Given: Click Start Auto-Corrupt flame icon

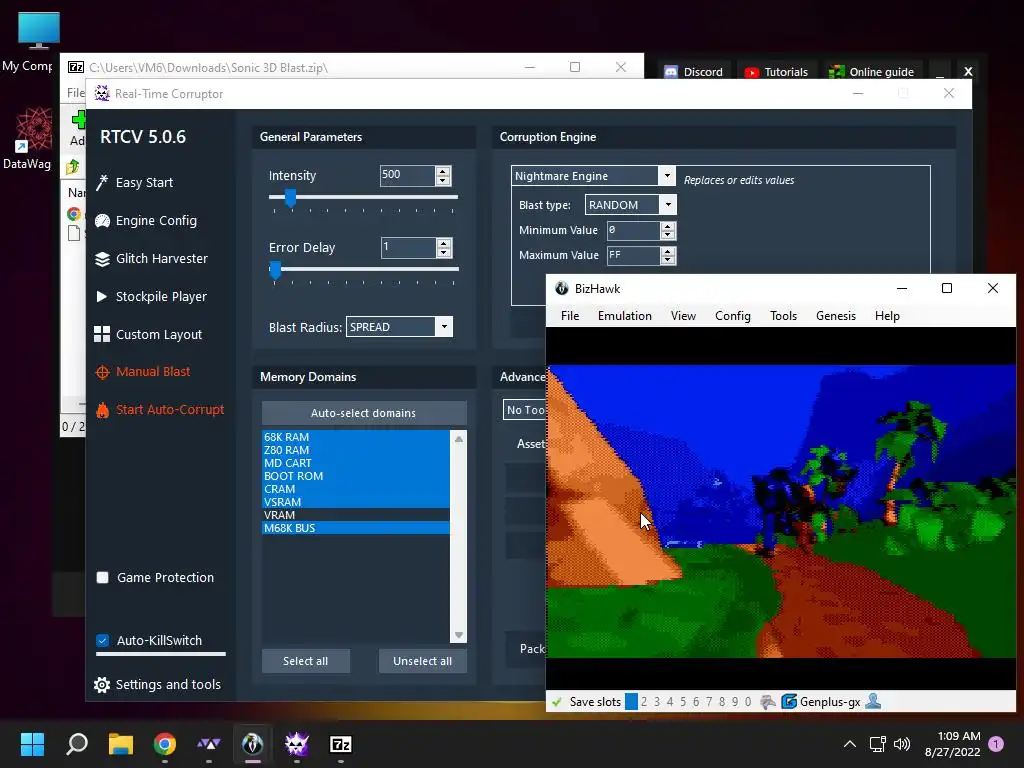Looking at the screenshot, I should coord(102,409).
